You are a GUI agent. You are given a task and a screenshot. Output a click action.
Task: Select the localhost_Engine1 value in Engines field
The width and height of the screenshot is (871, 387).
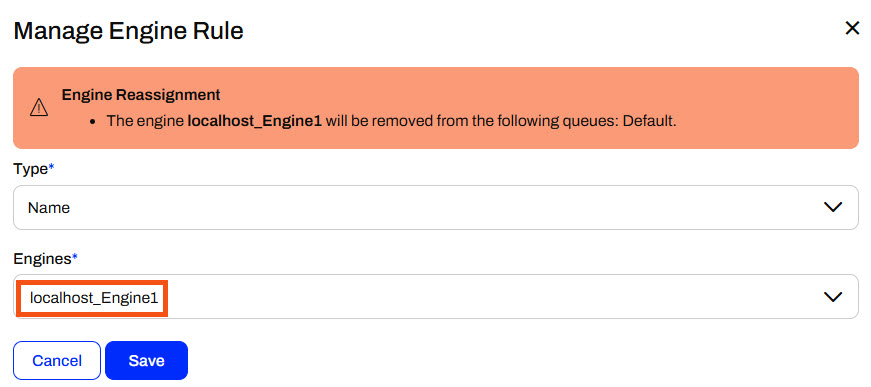(92, 298)
